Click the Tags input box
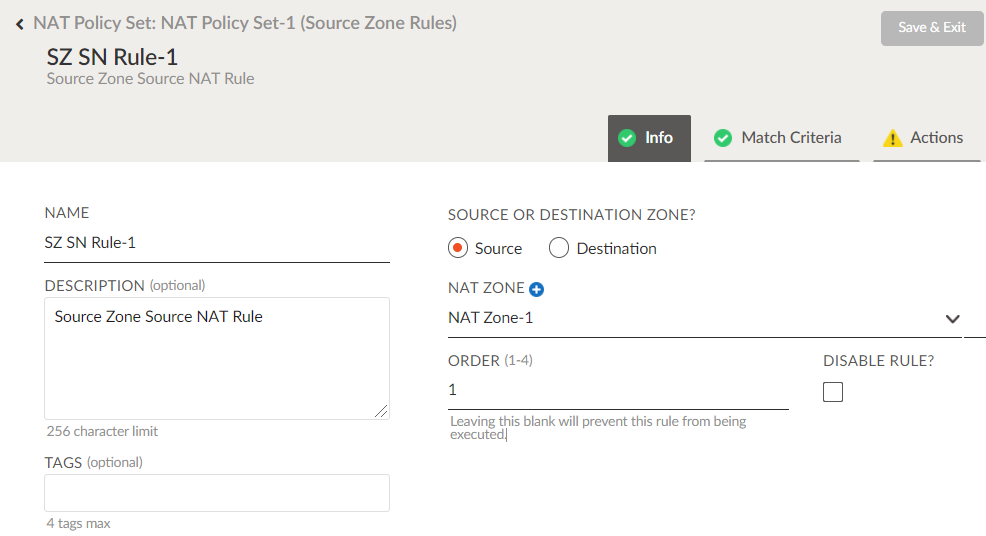The width and height of the screenshot is (986, 536). [216, 493]
